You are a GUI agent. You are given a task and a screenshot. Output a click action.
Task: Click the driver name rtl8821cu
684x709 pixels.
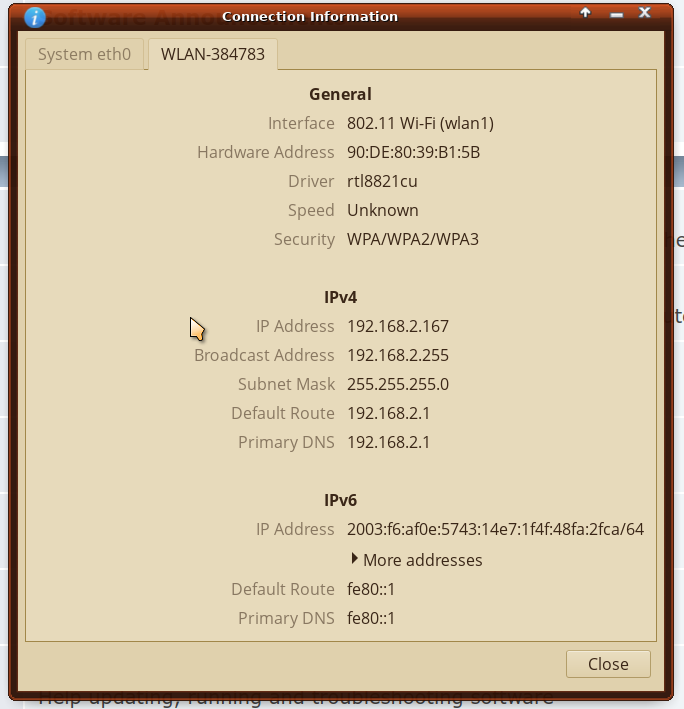(x=382, y=181)
